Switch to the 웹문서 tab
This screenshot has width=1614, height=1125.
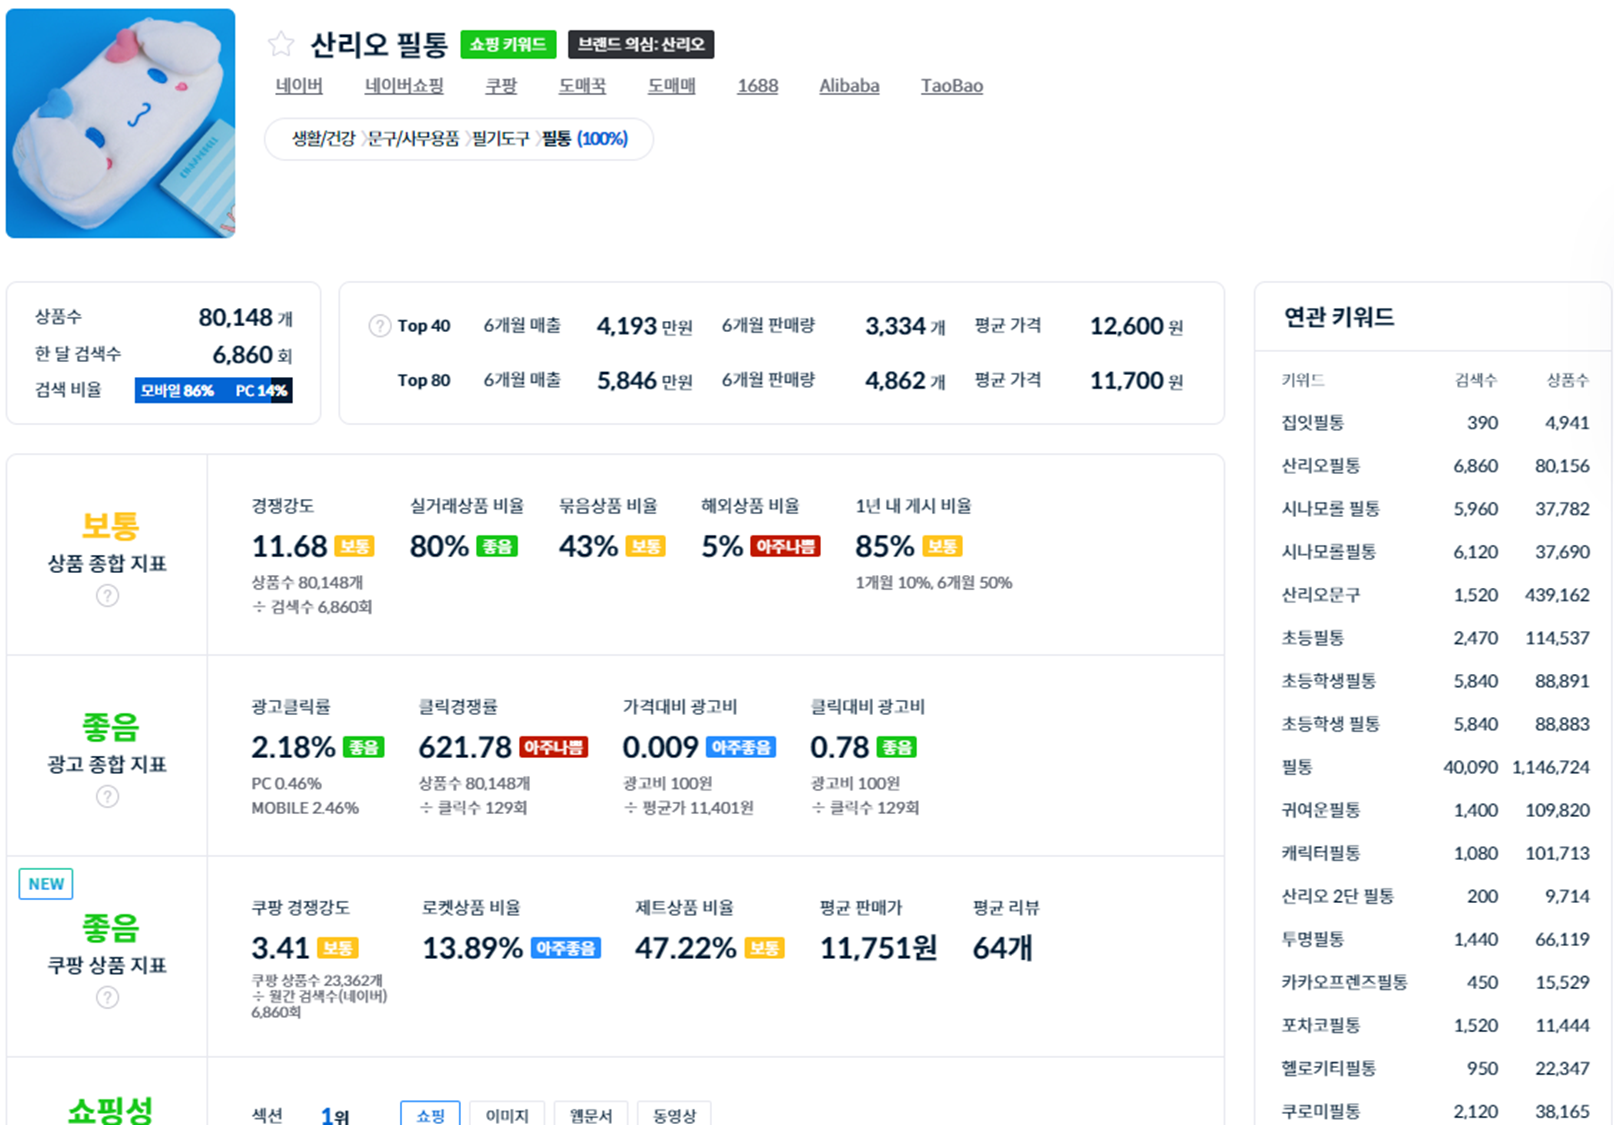[x=591, y=1114]
